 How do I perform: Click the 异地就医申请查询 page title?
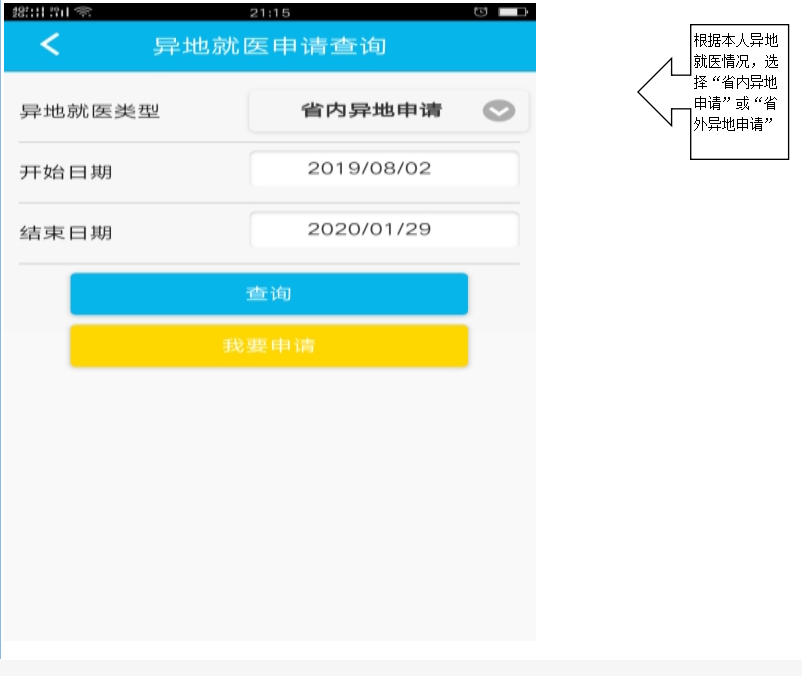coord(269,46)
